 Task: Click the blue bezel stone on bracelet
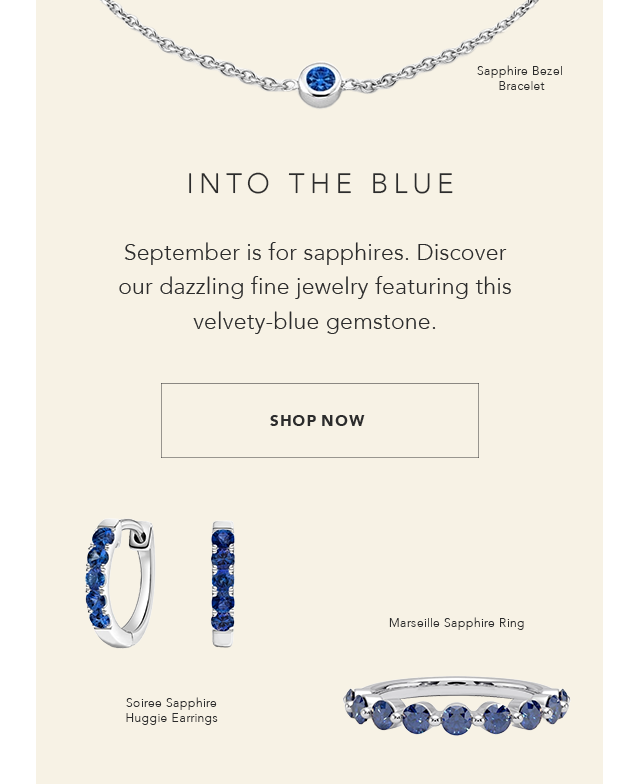point(320,78)
